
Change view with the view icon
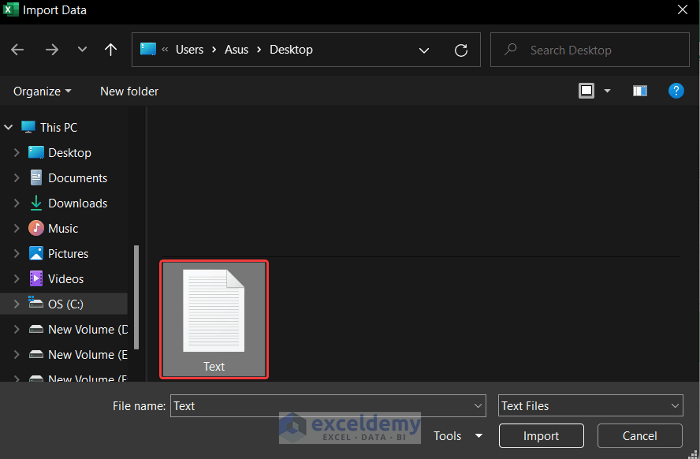tap(586, 91)
